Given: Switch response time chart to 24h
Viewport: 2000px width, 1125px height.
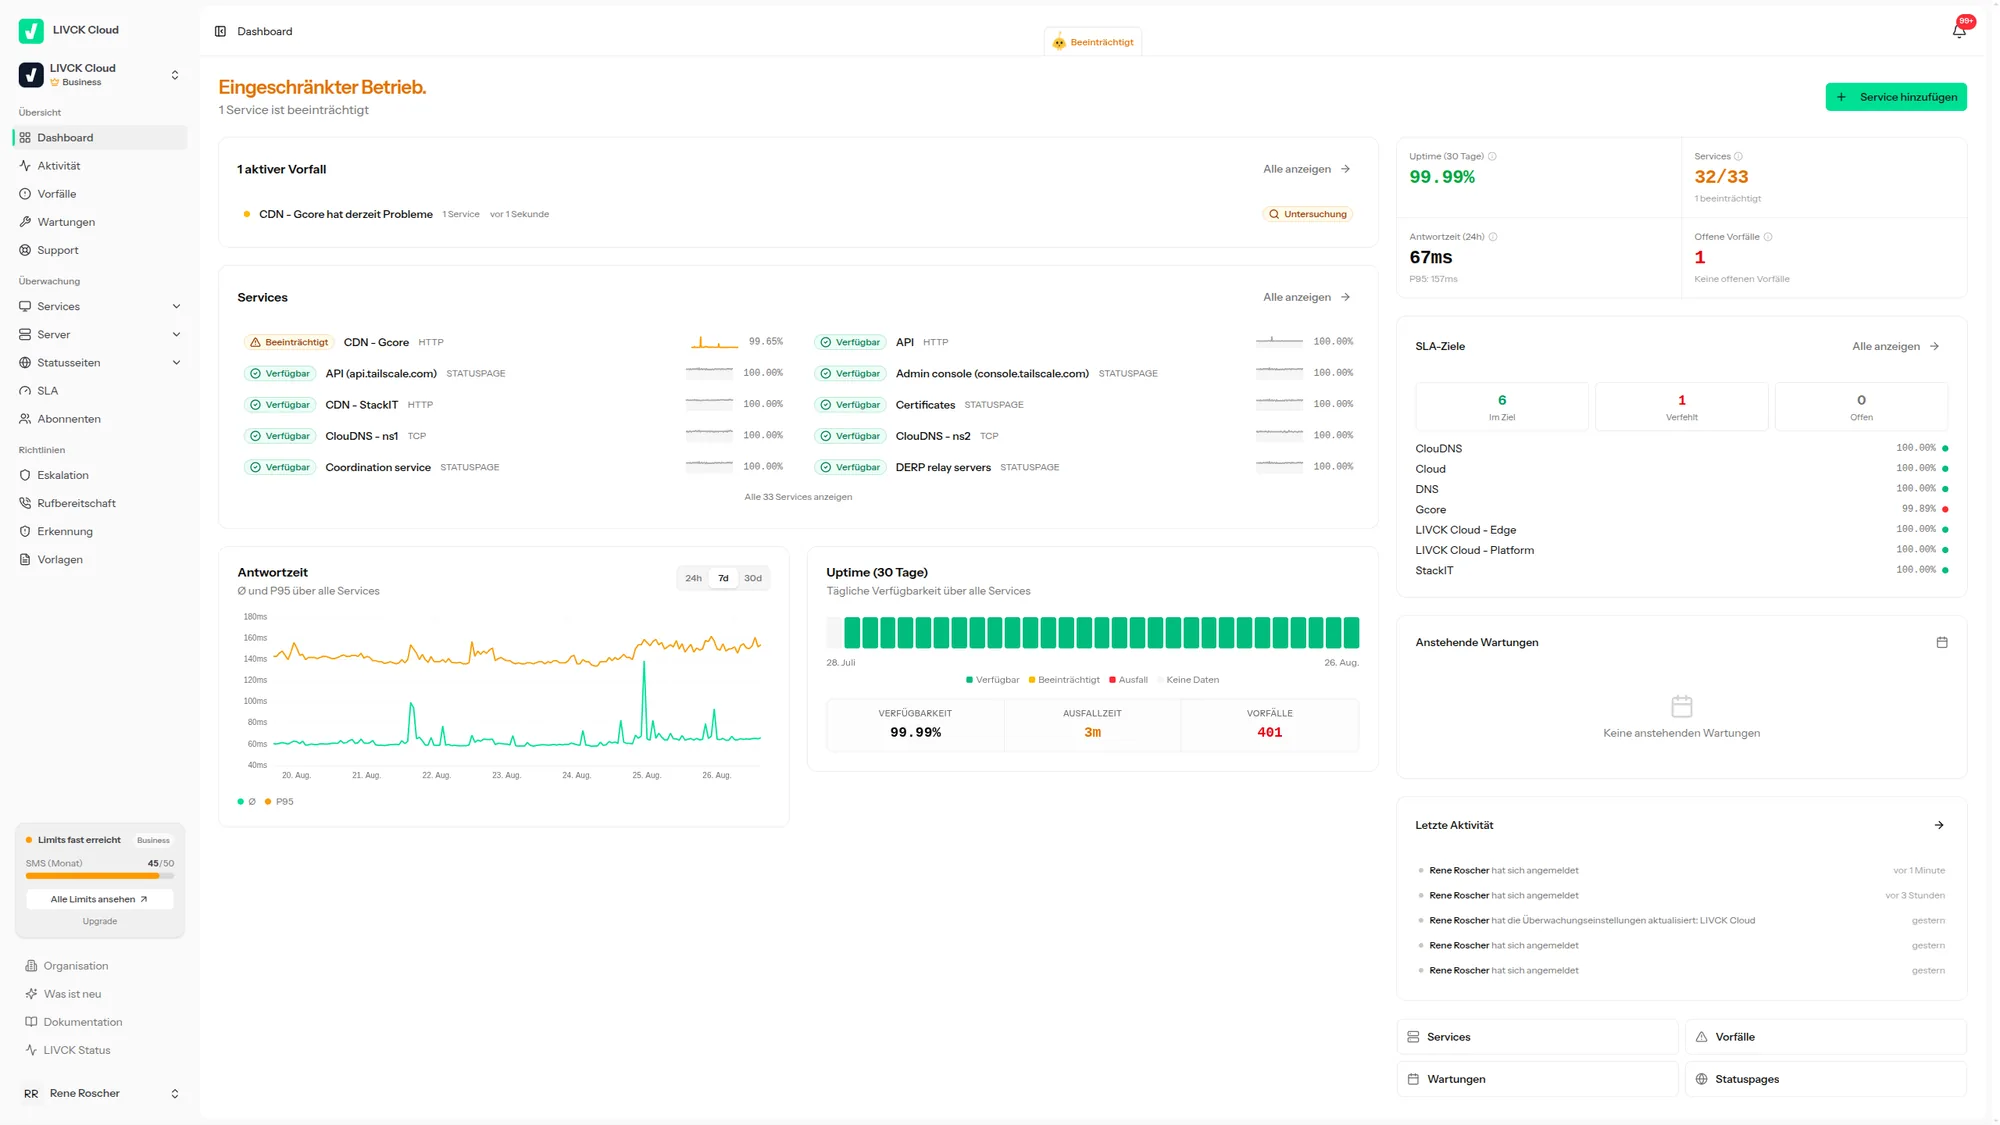Looking at the screenshot, I should (x=693, y=578).
